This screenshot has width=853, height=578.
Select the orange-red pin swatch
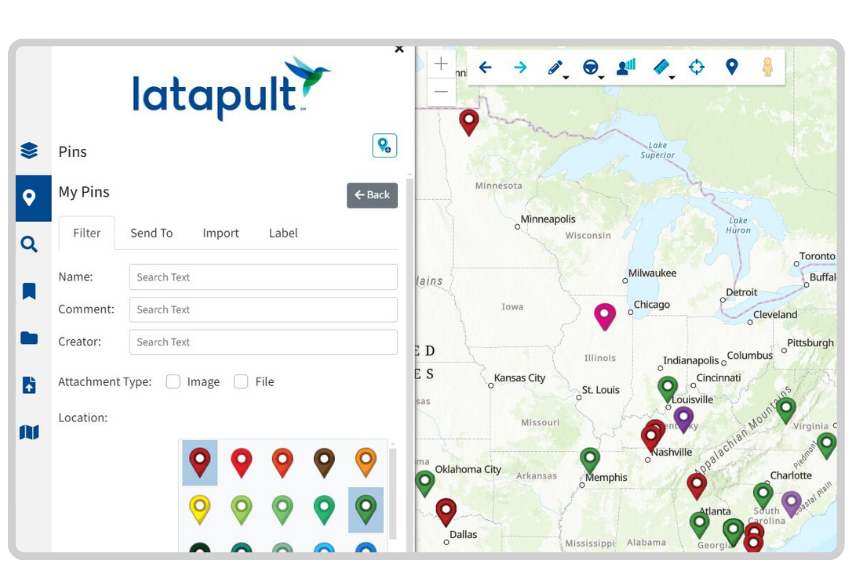tap(283, 463)
